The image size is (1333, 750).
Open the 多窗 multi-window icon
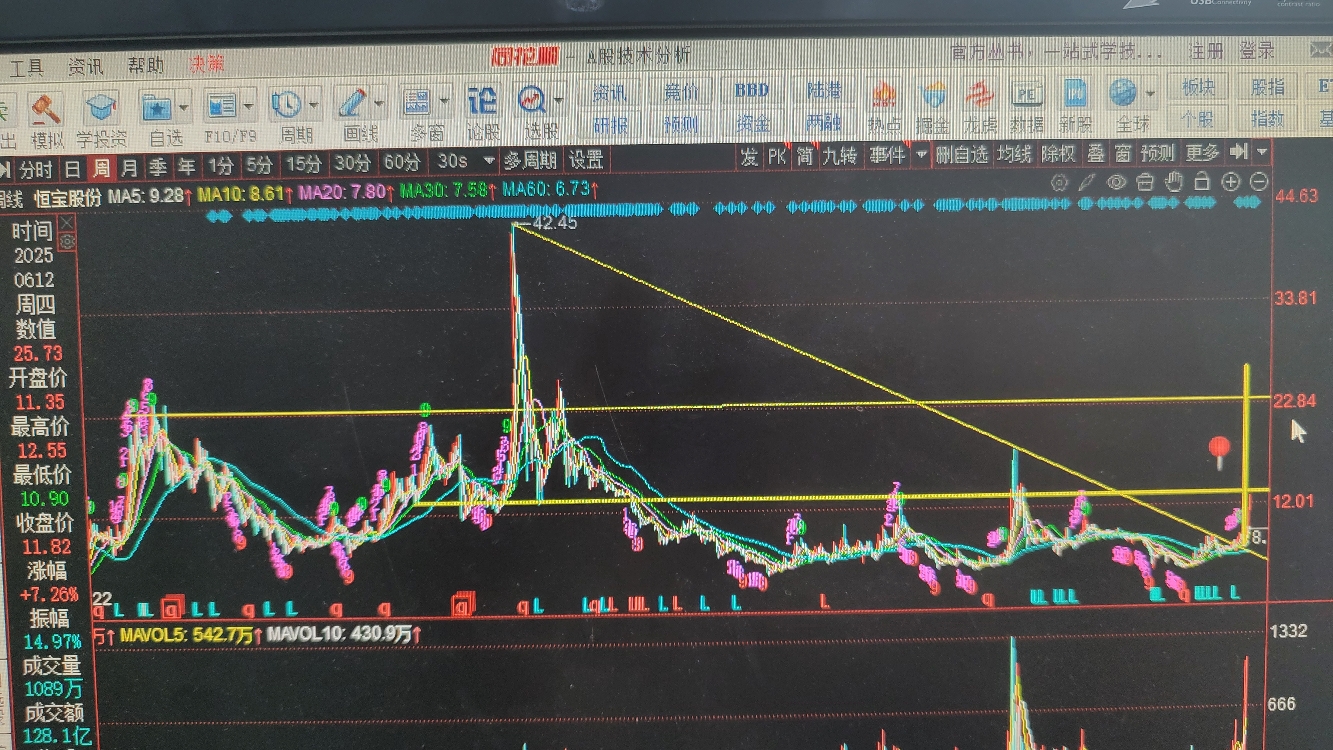pyautogui.click(x=417, y=102)
